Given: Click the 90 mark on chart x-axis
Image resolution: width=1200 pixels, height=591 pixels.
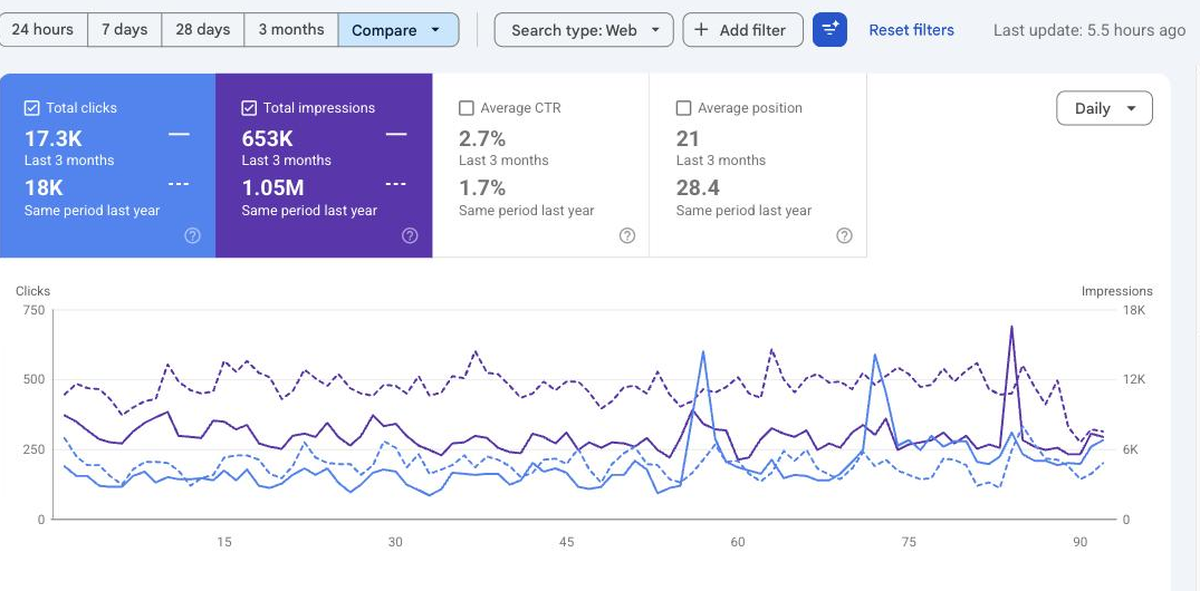Looking at the screenshot, I should pos(1080,542).
